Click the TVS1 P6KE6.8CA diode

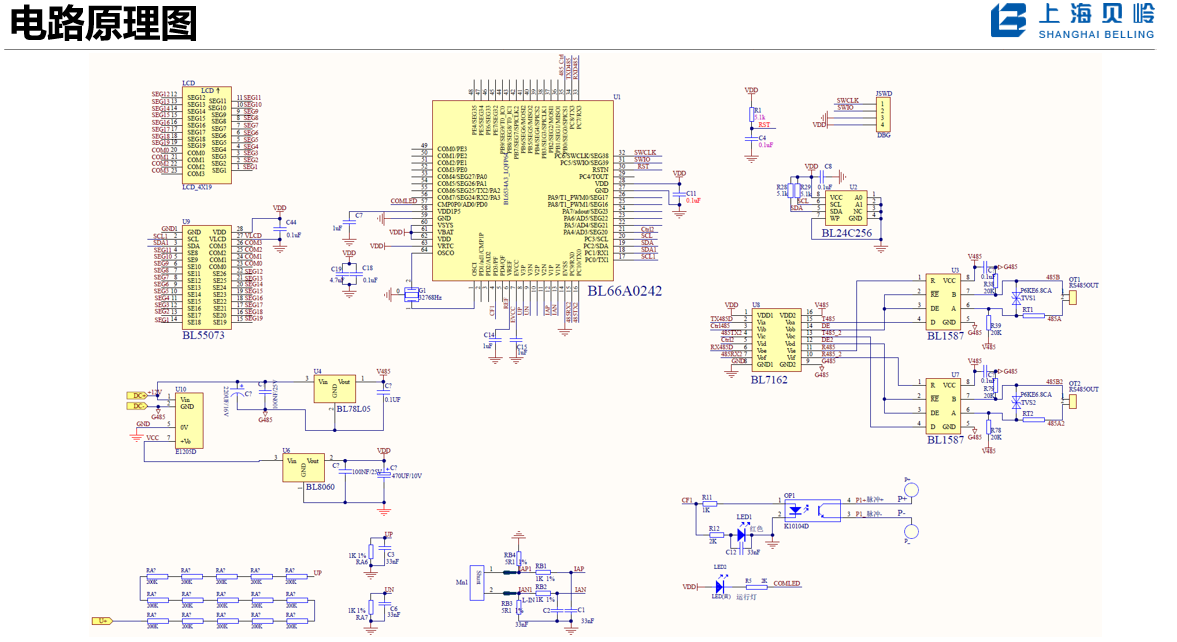pos(1016,298)
